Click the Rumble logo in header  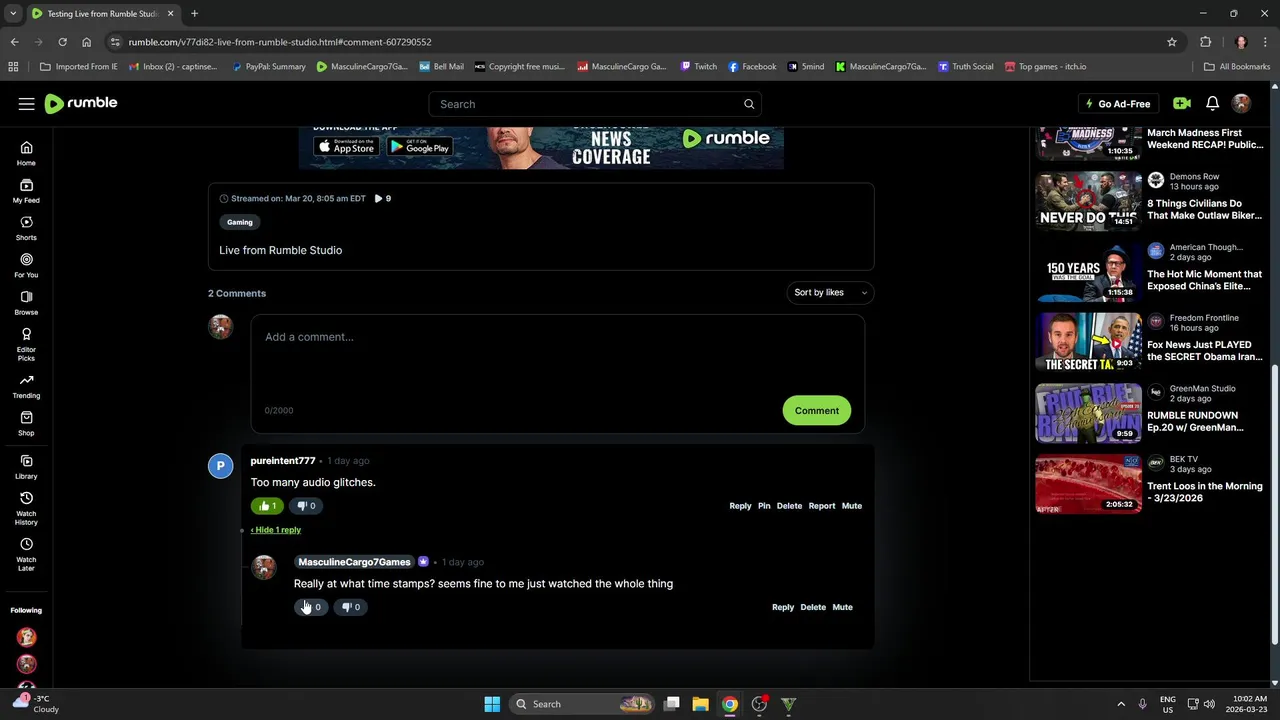(x=81, y=104)
